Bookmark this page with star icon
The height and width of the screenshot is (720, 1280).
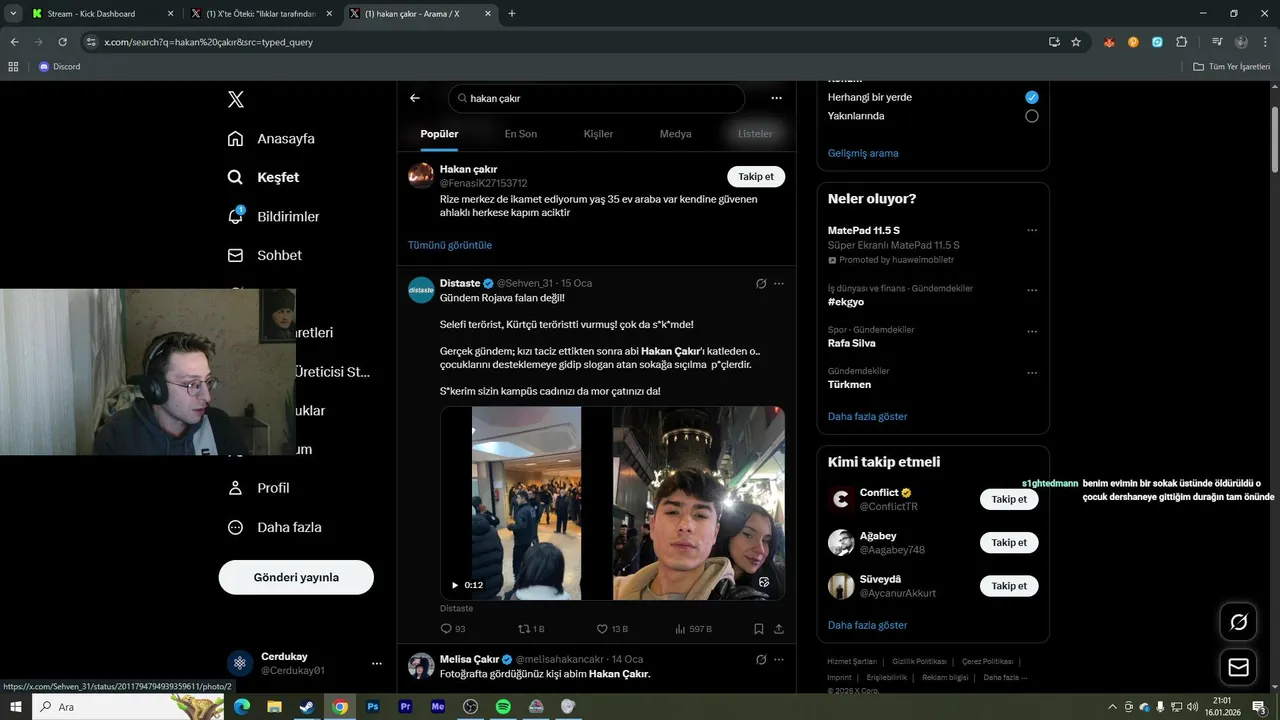point(1076,42)
